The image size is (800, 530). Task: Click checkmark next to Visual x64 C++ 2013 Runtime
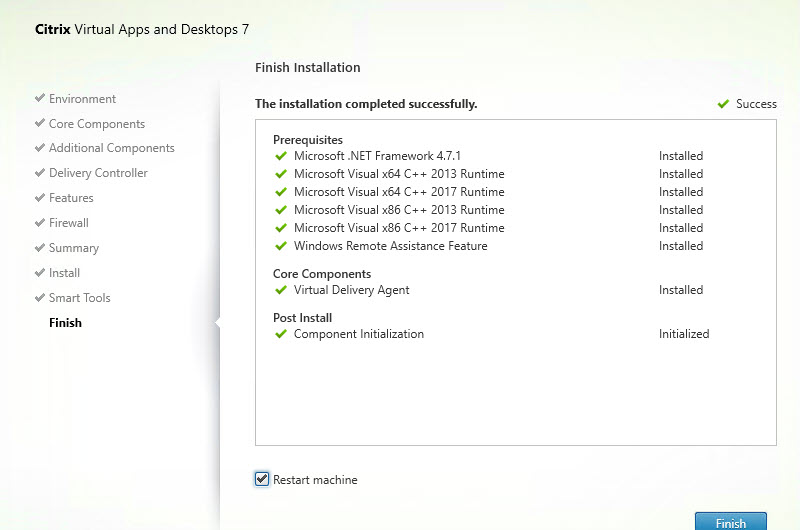point(281,174)
